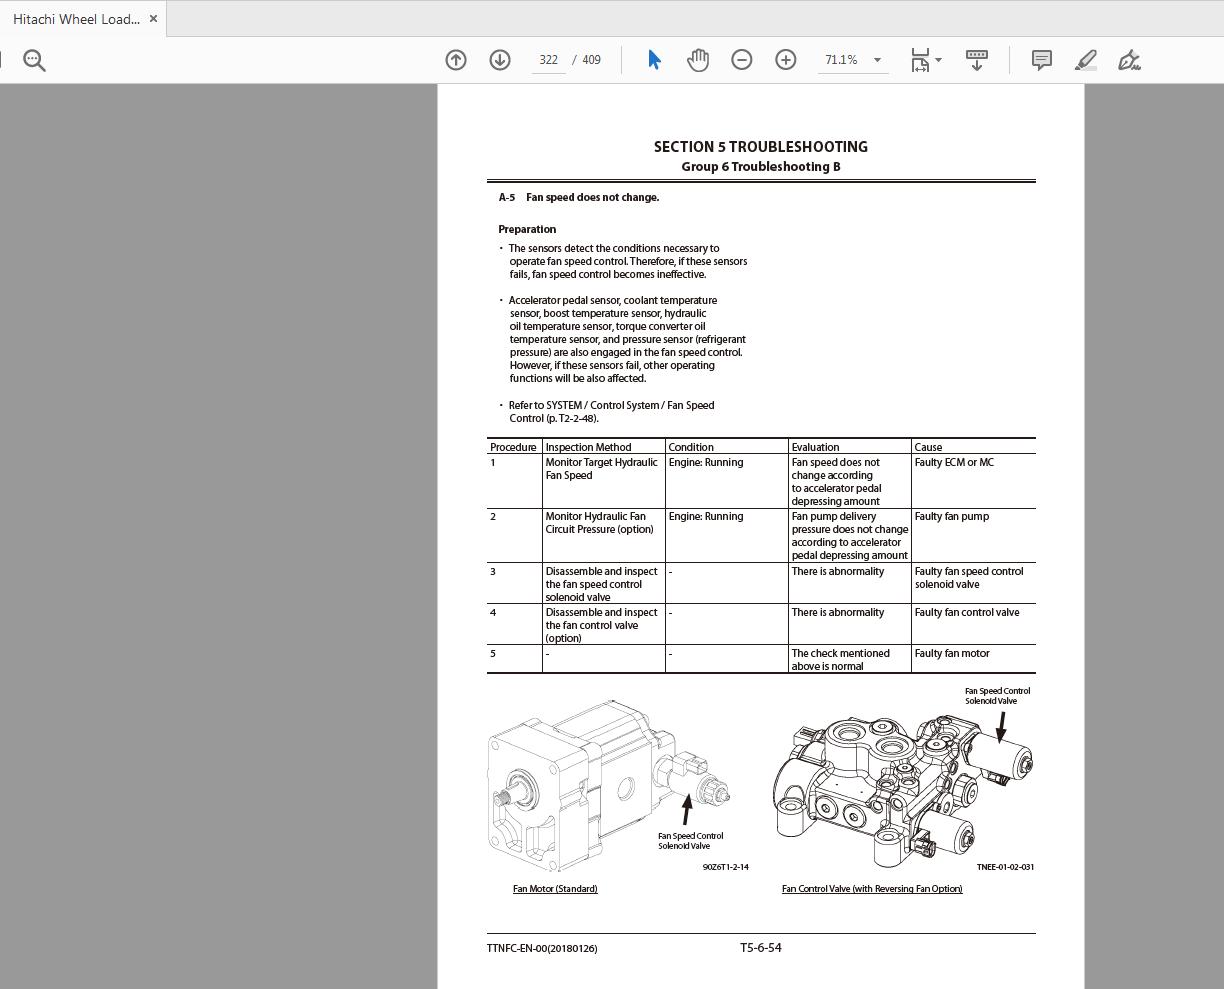1224x989 pixels.
Task: Select the Highlight text tool
Action: coord(1085,60)
